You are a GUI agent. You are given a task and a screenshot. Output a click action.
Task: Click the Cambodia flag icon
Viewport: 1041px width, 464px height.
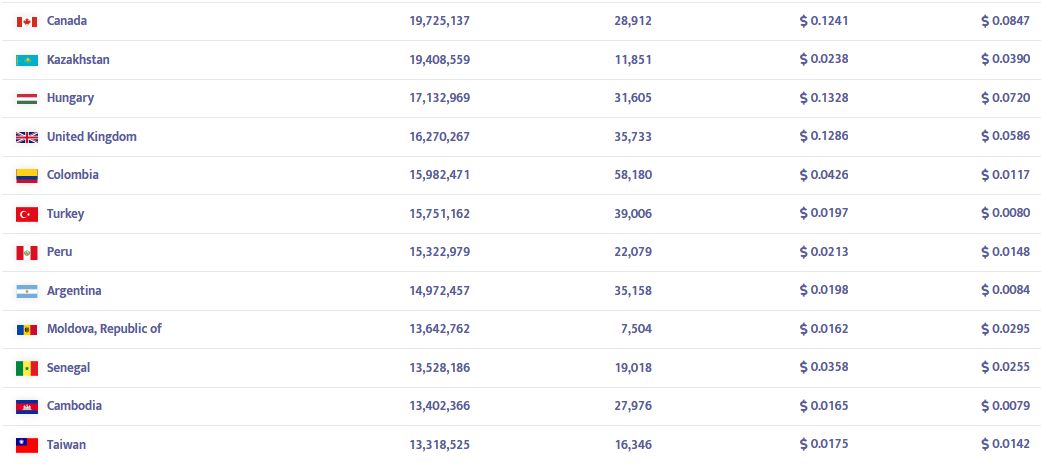point(27,406)
